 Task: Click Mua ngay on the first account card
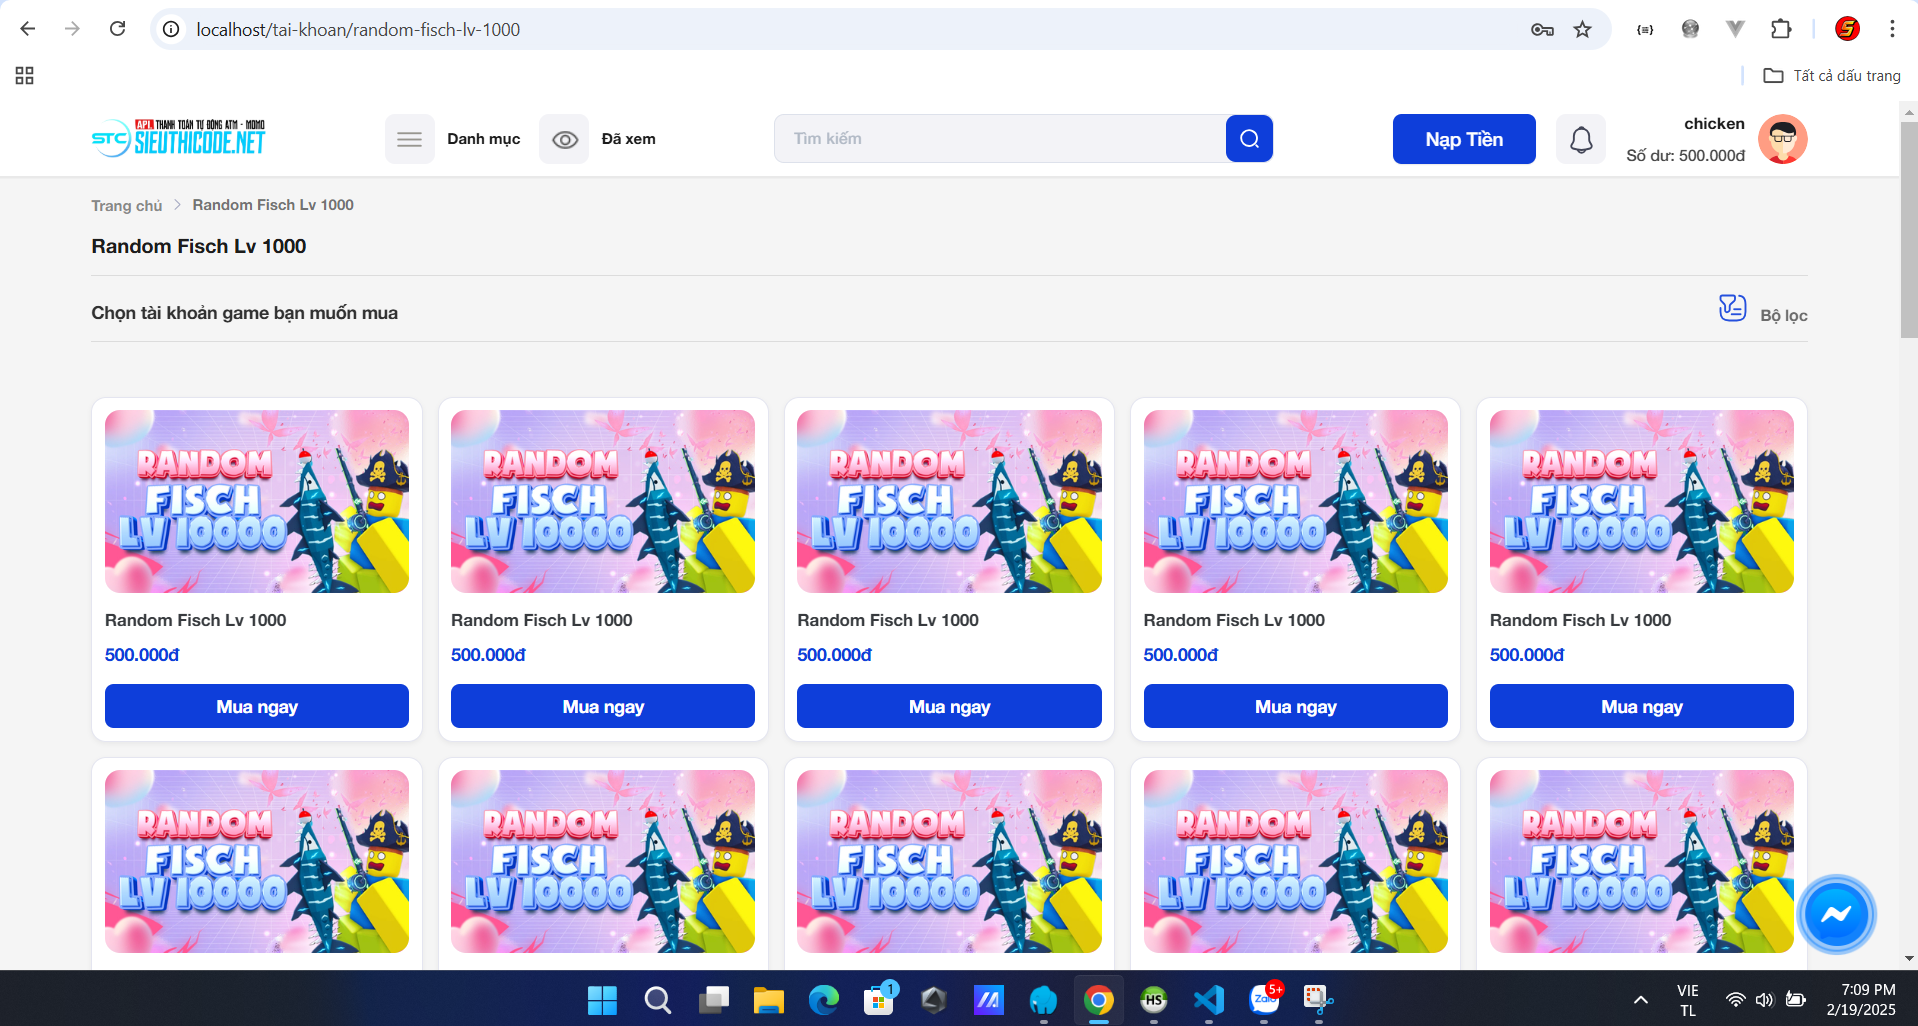[x=257, y=706]
